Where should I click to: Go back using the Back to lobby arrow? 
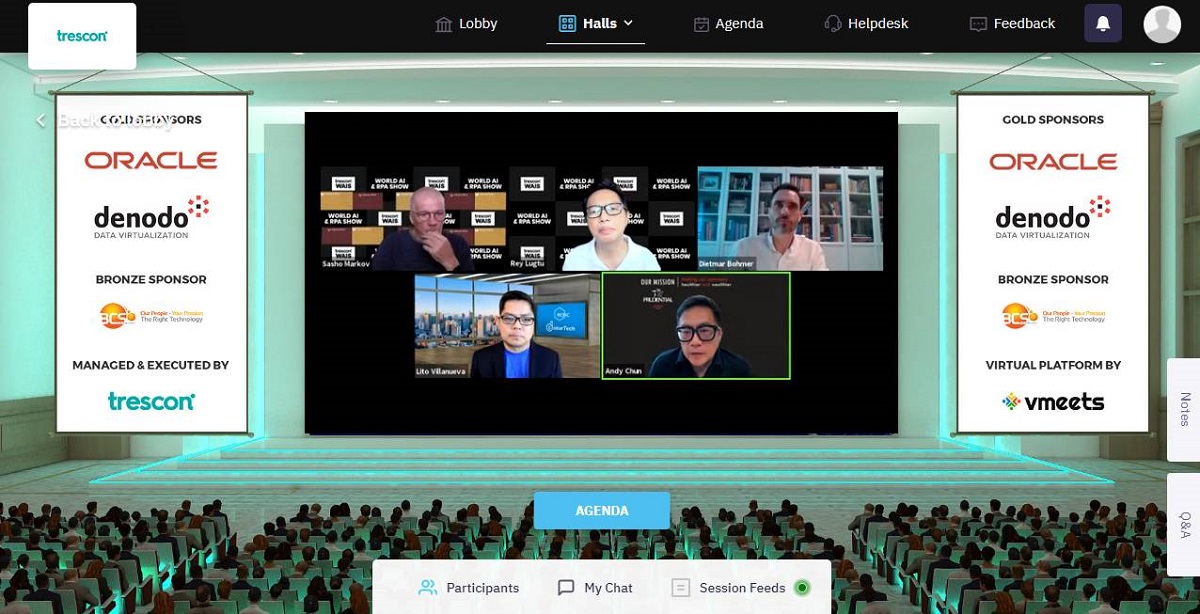(41, 121)
